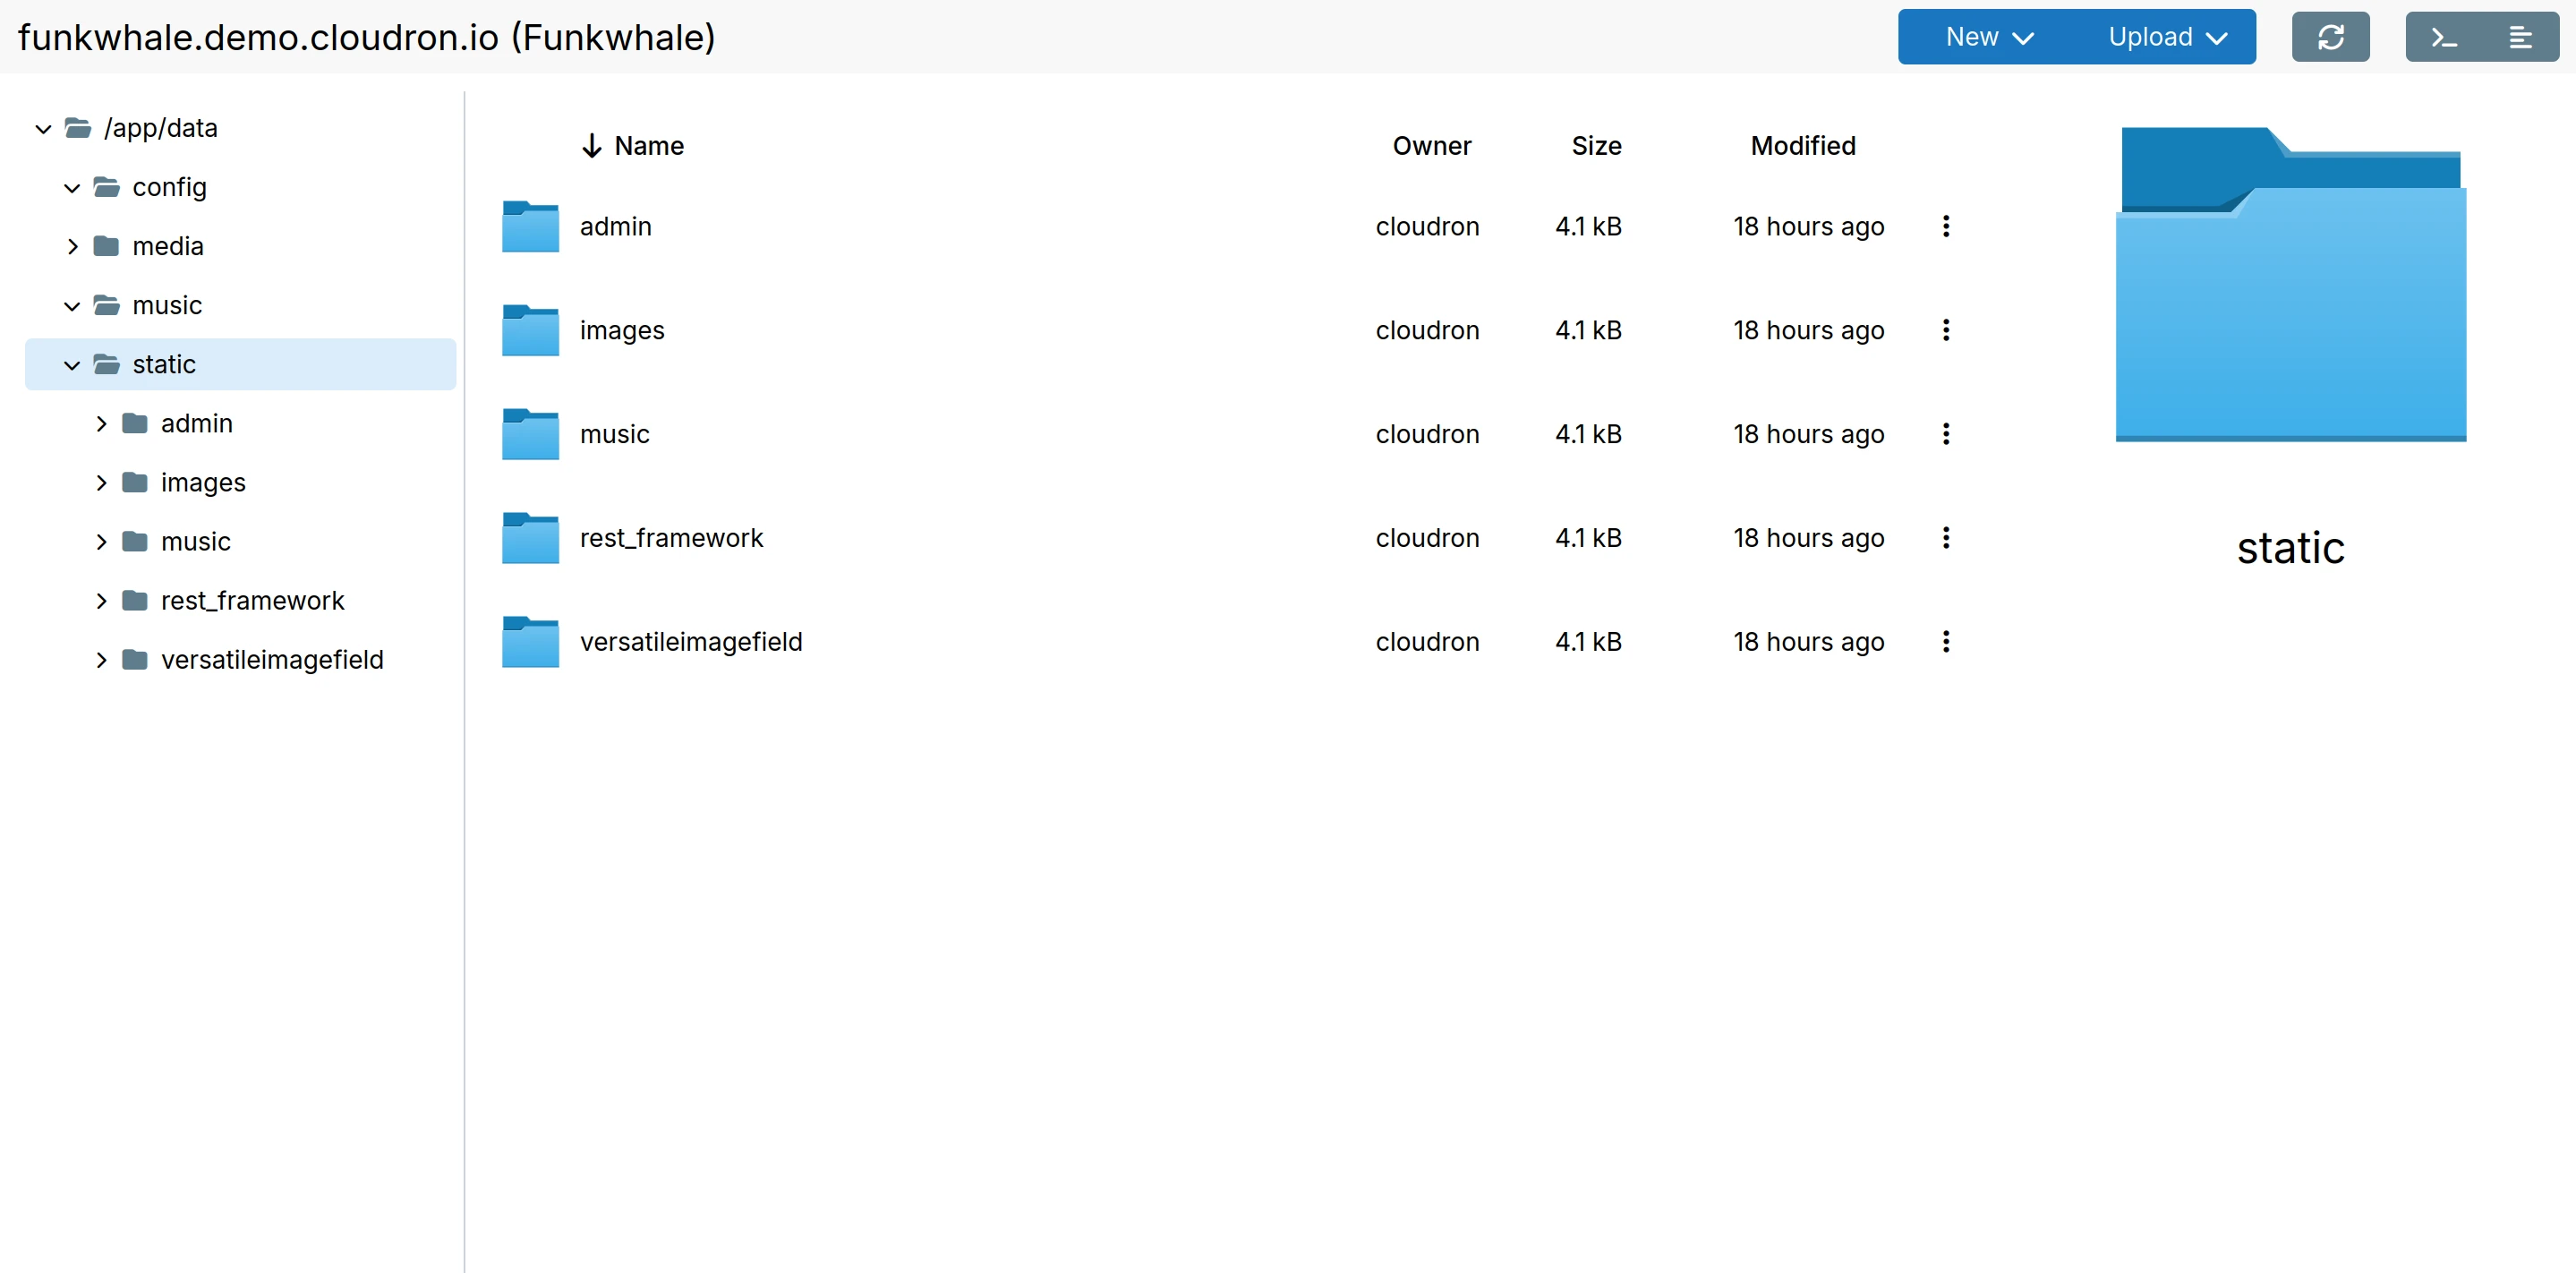Image resolution: width=2576 pixels, height=1273 pixels.
Task: Open the kebab menu for the music row
Action: point(1945,434)
